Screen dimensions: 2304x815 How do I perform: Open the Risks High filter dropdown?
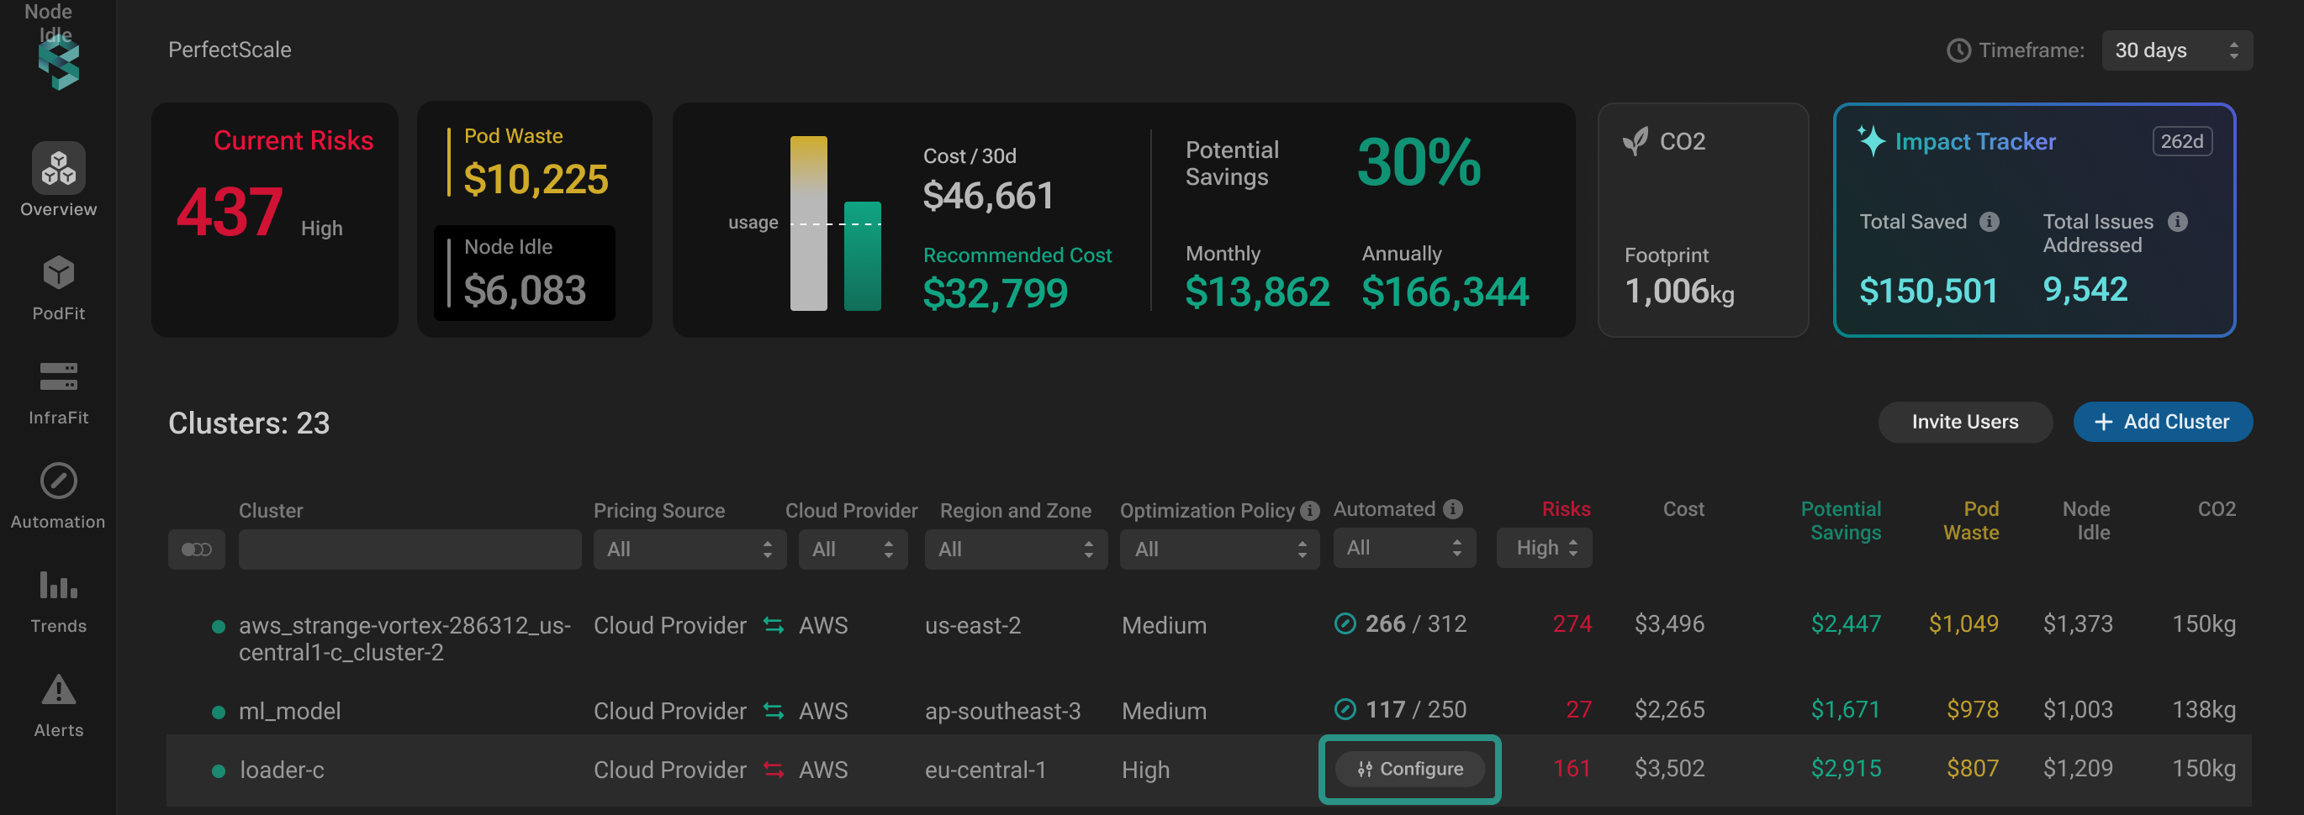[1544, 548]
